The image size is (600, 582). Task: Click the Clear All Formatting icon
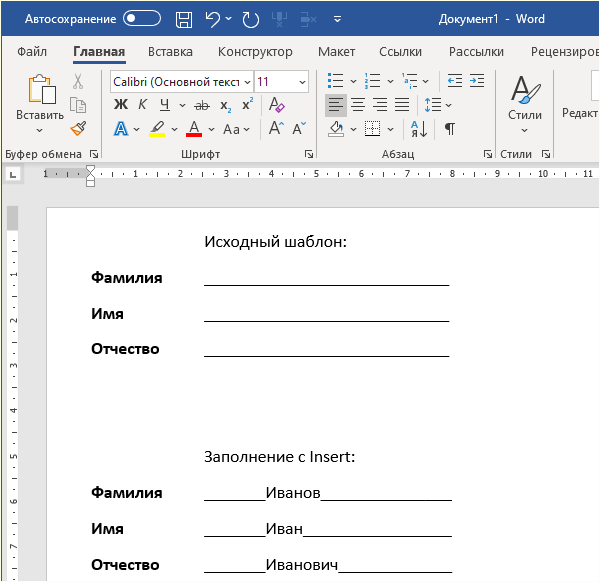pos(276,104)
